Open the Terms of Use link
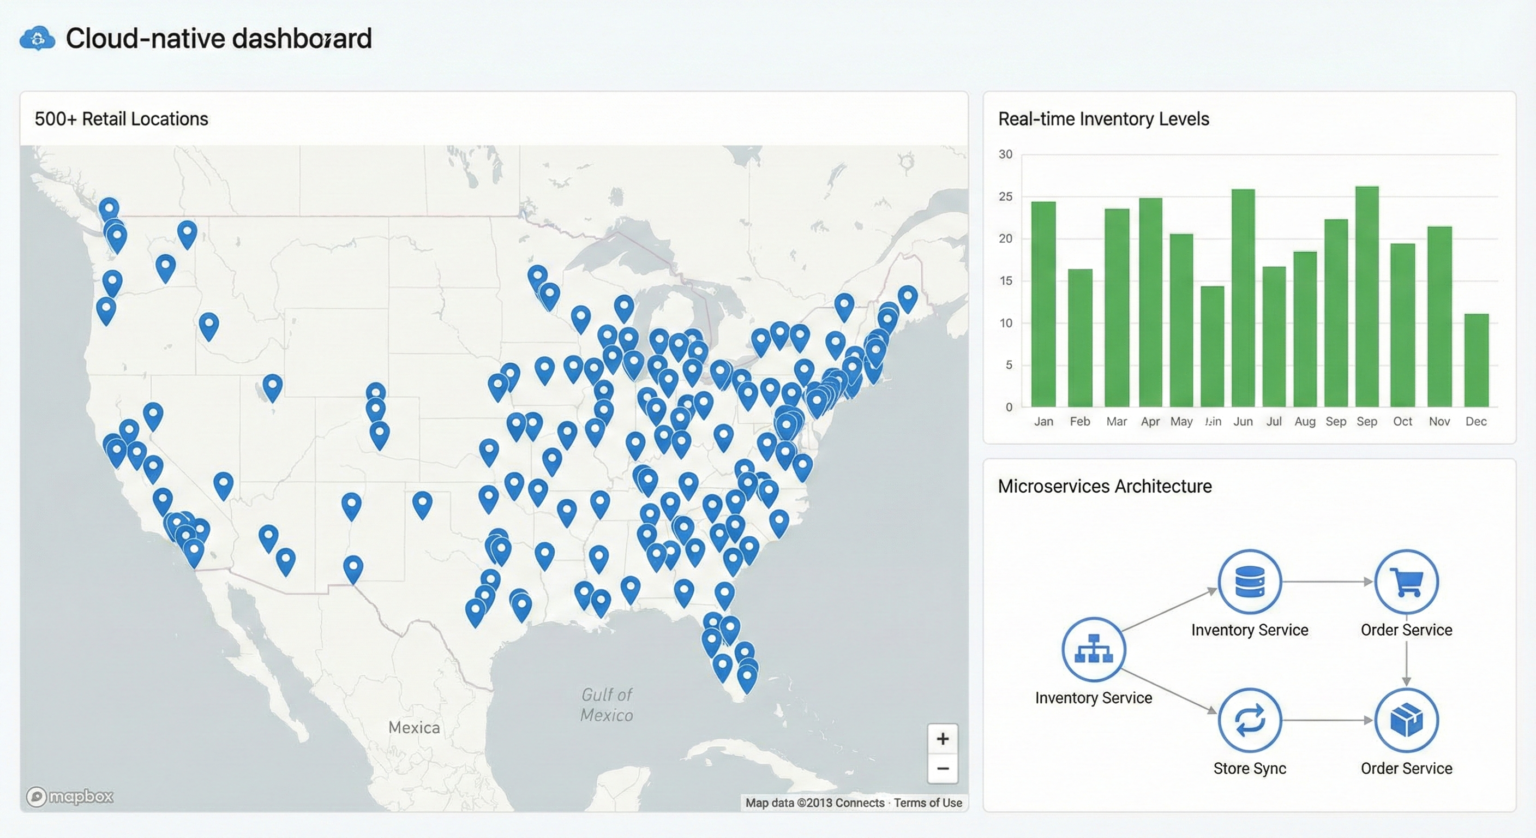 point(928,803)
